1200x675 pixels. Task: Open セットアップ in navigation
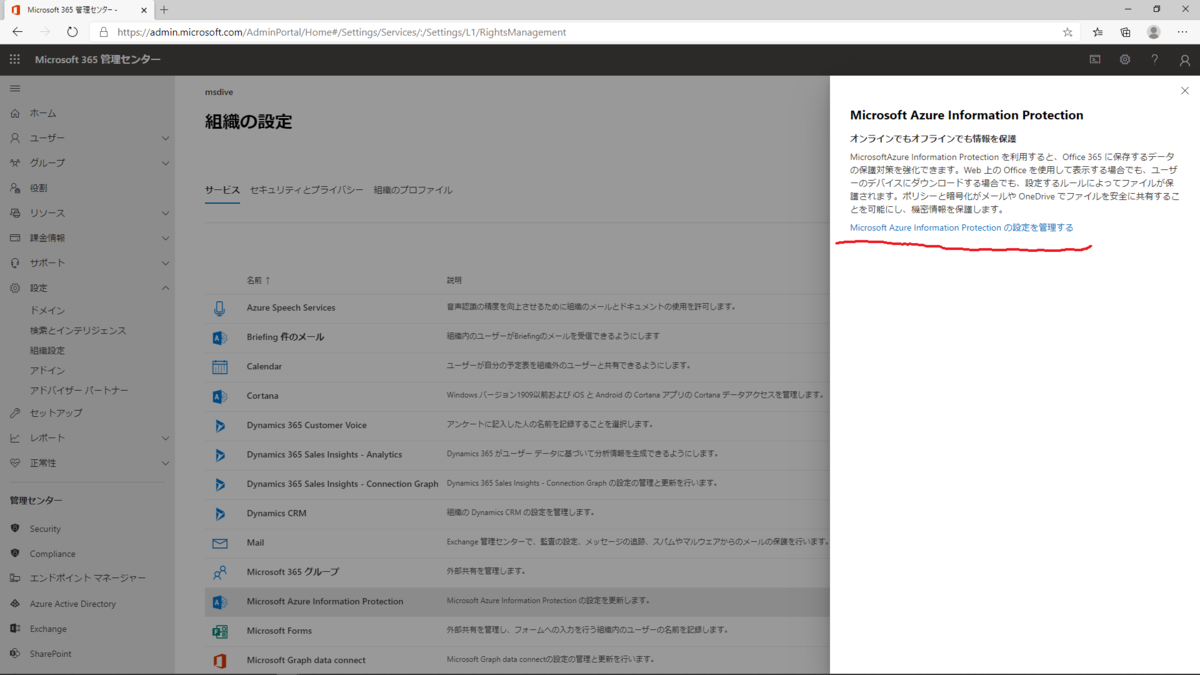[56, 413]
